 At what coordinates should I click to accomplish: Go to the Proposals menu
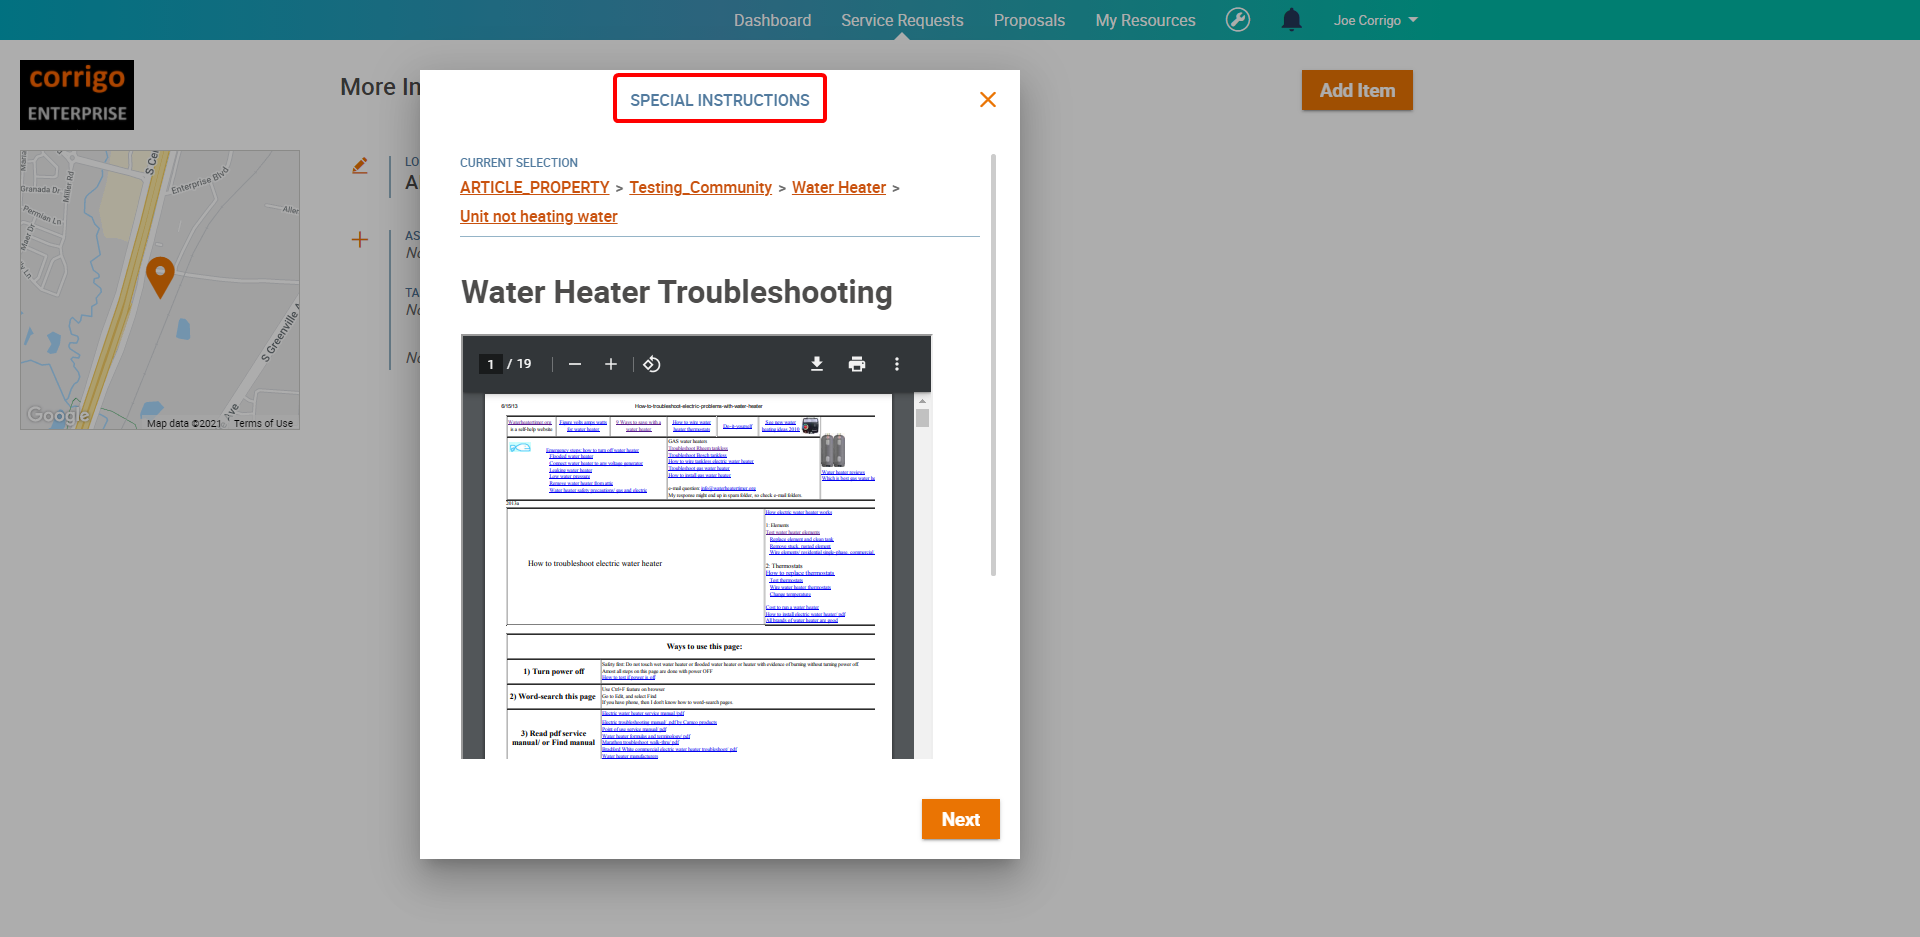(1029, 20)
